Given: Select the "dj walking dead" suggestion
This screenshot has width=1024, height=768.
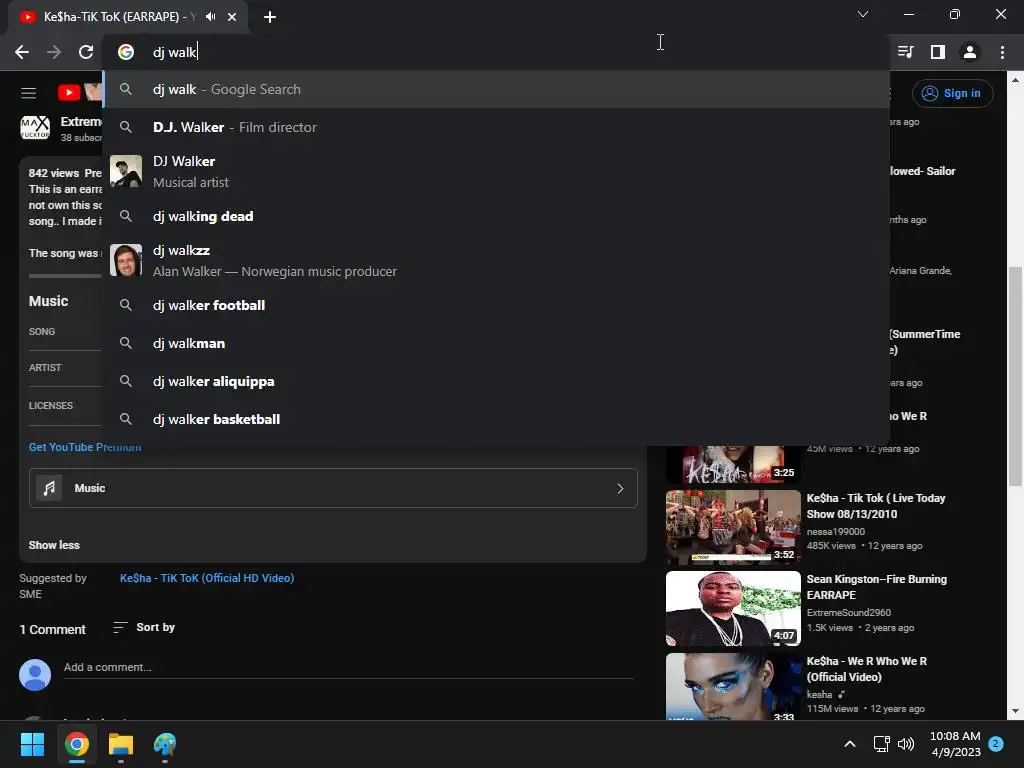Looking at the screenshot, I should (496, 216).
